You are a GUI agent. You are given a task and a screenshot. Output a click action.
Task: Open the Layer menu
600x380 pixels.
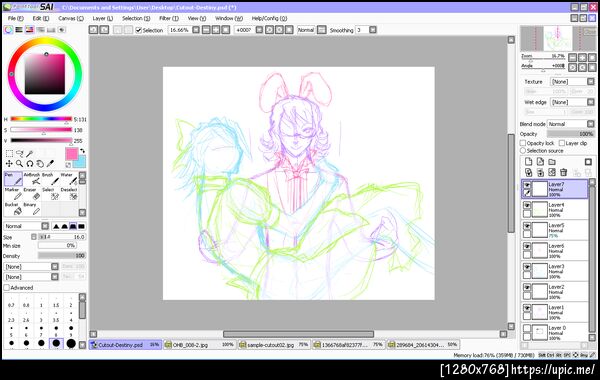(x=103, y=18)
